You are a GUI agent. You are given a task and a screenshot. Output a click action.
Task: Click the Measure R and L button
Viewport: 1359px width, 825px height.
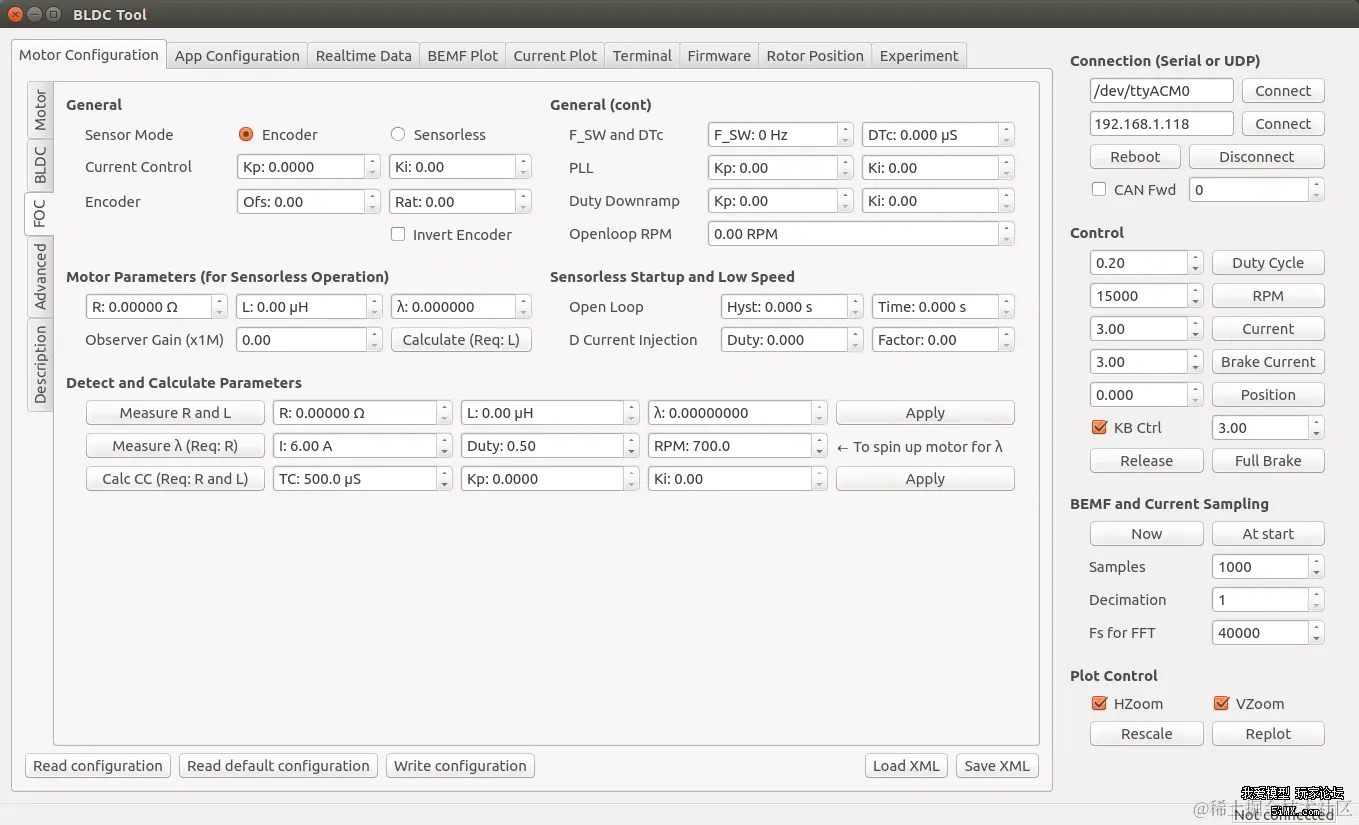tap(175, 413)
